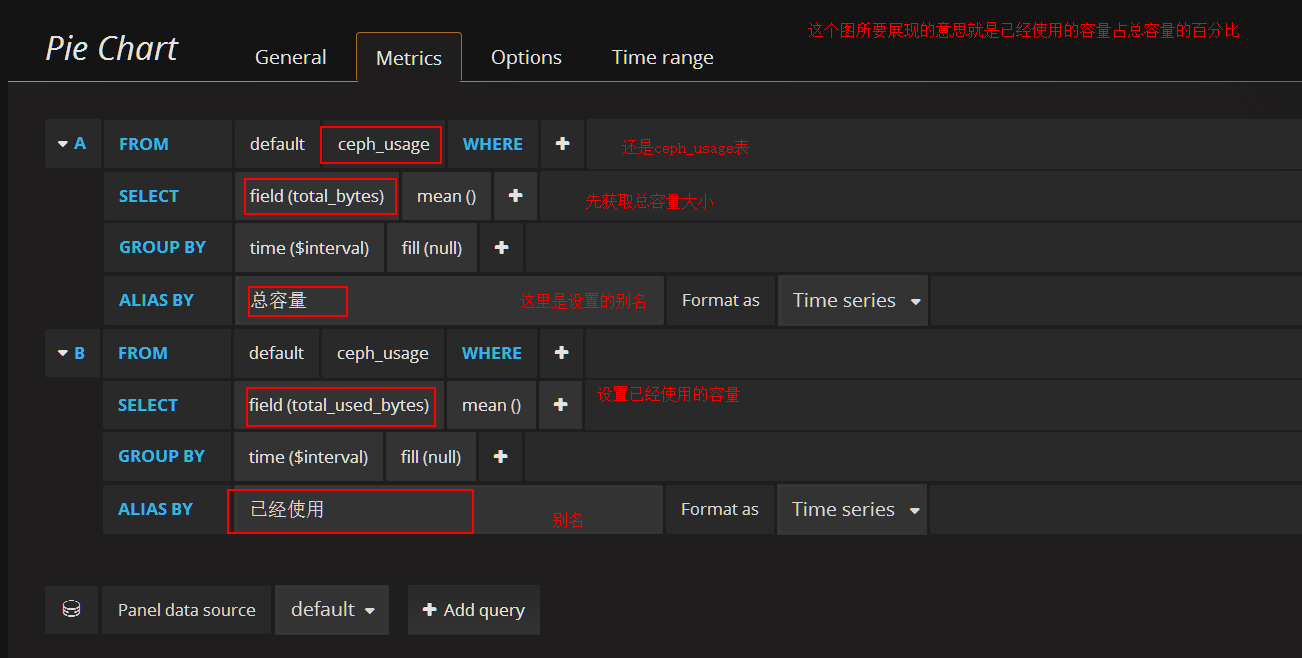Click the plus icon in query A SELECT row
Image resolution: width=1302 pixels, height=658 pixels.
[515, 196]
